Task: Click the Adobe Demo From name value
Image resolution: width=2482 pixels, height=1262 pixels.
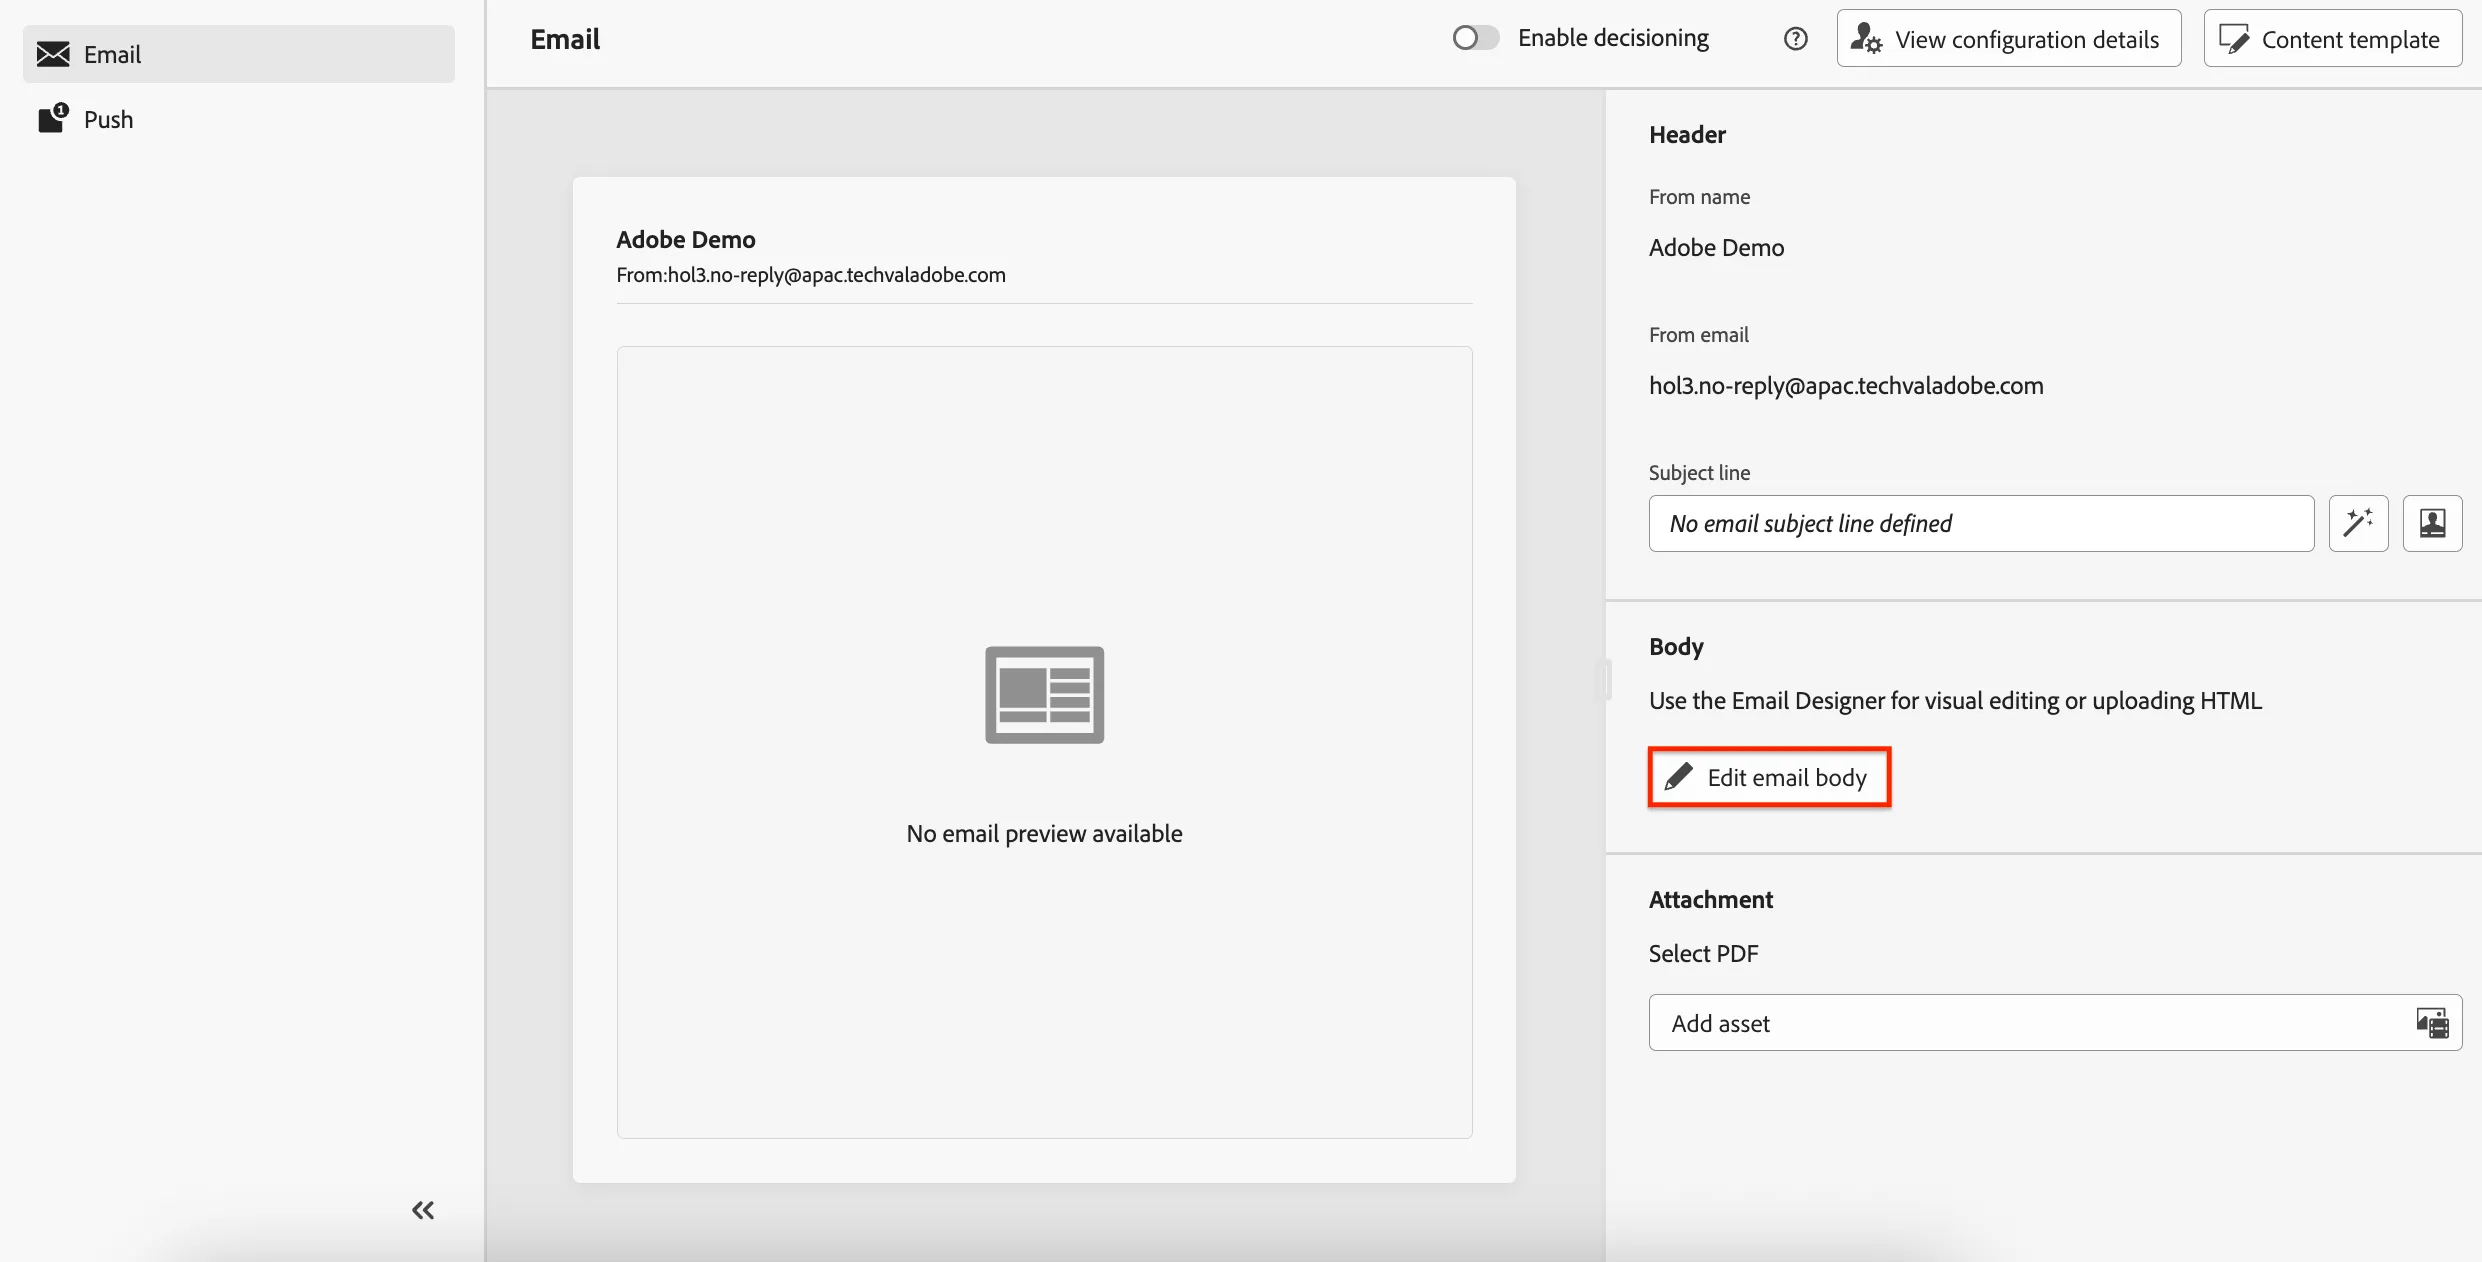Action: [x=1716, y=248]
